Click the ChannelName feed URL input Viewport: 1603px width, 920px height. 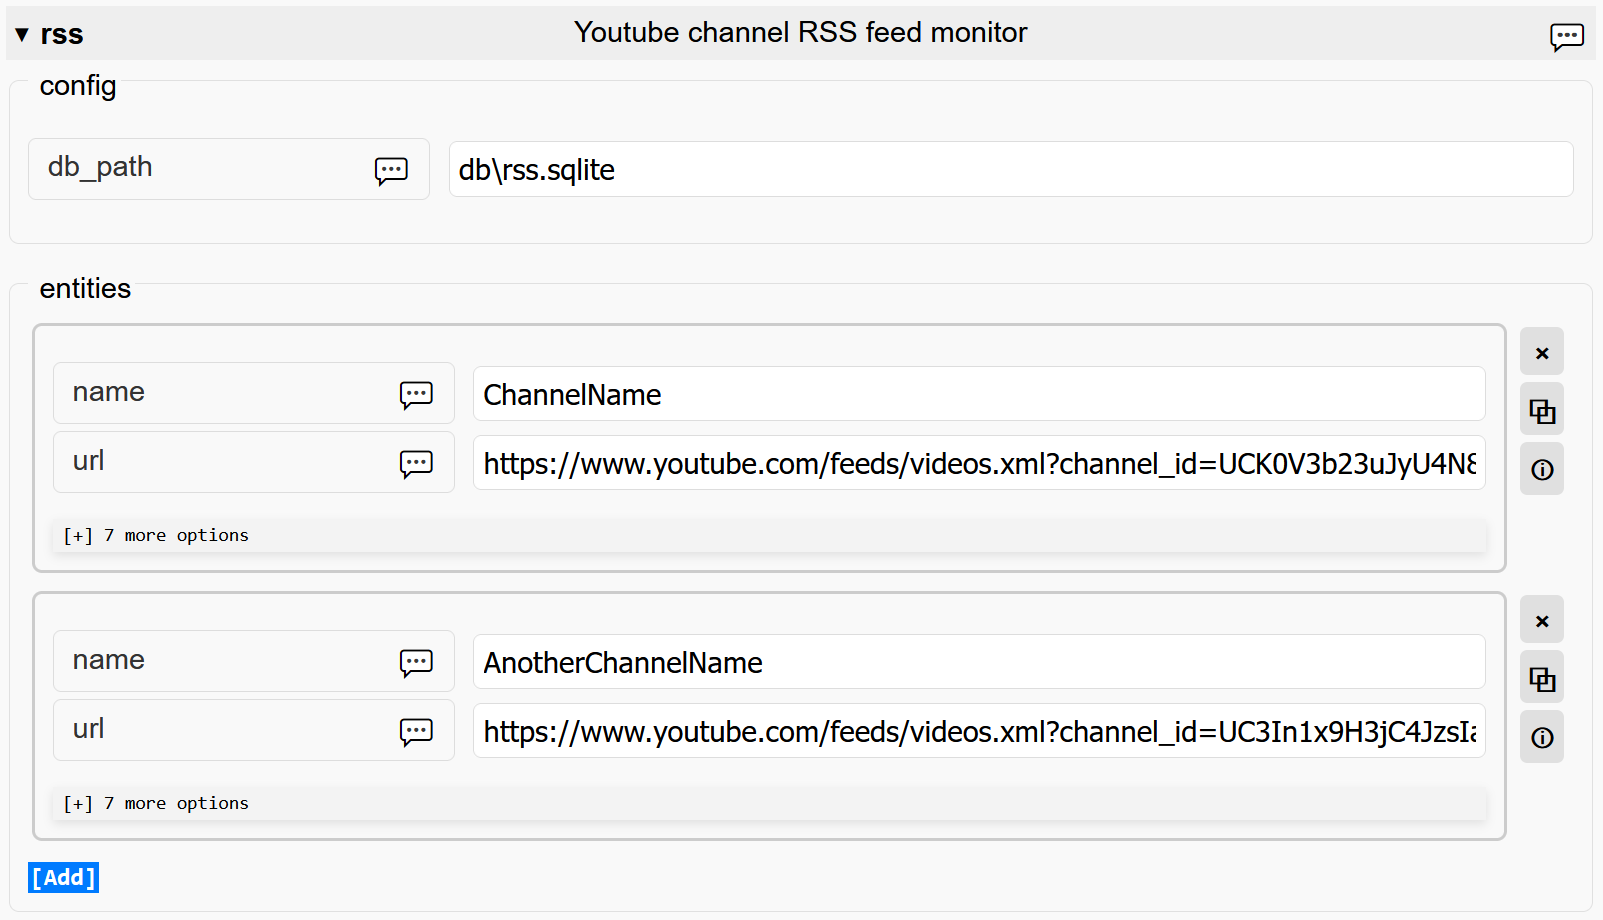[978, 463]
